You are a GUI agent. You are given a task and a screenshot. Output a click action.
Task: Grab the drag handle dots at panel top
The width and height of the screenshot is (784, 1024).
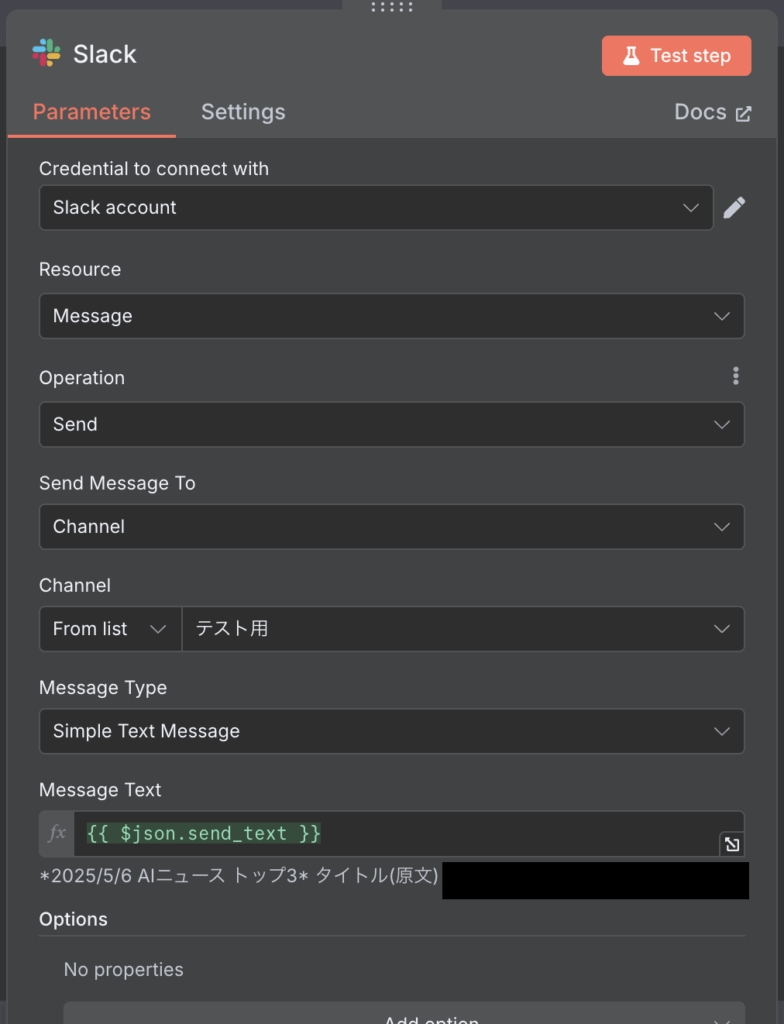(x=392, y=7)
